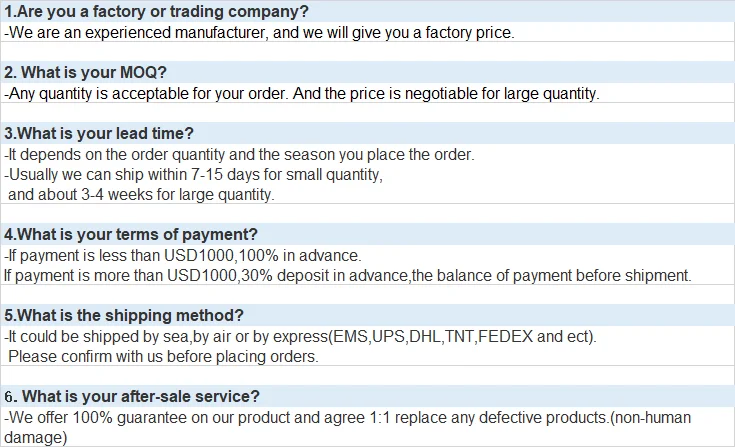Select the 'Any quantity is acceptable' answer
735x447 pixels.
point(300,94)
